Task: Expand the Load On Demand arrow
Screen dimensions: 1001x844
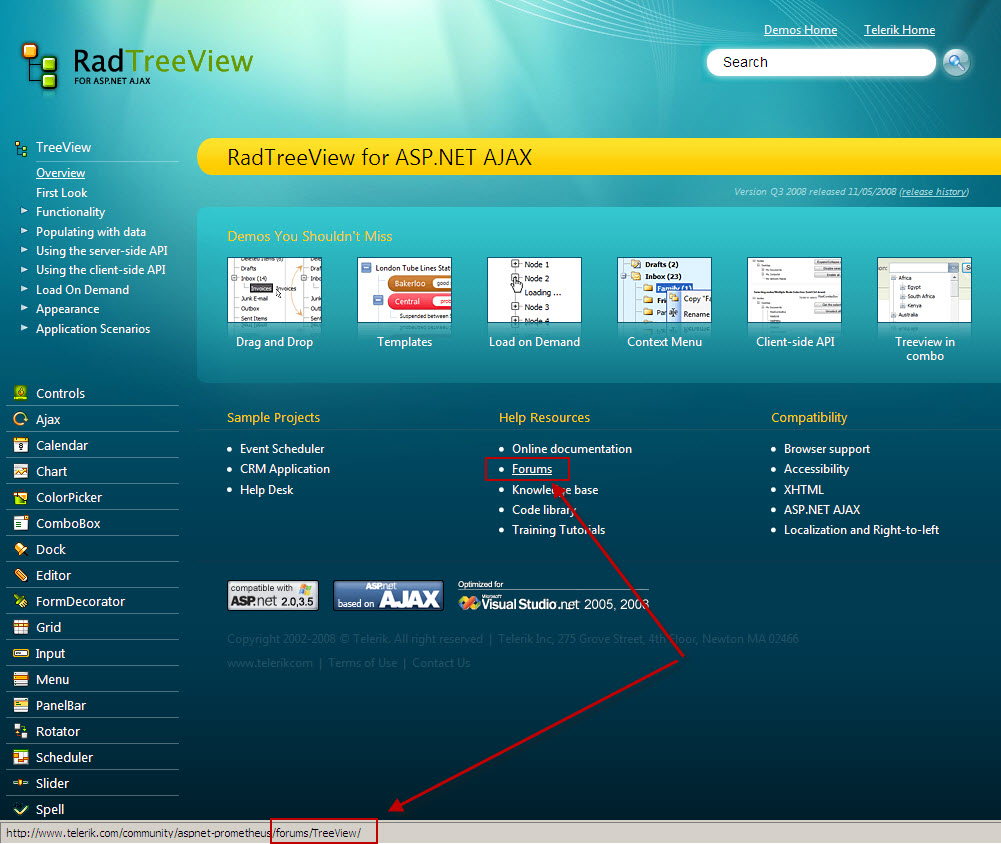Action: (24, 289)
